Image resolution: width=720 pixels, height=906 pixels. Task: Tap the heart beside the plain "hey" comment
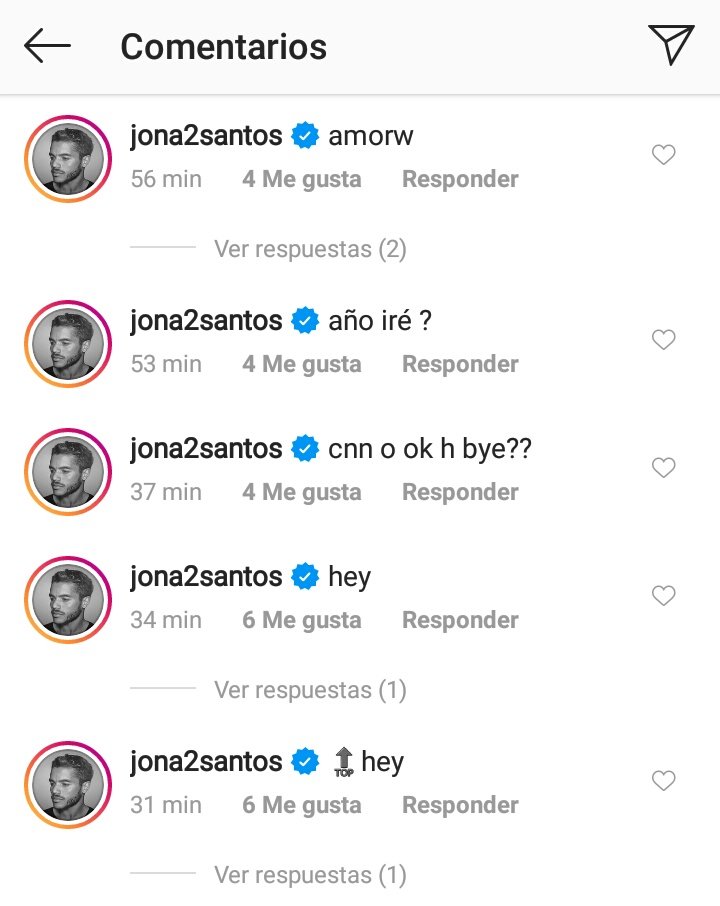click(663, 596)
